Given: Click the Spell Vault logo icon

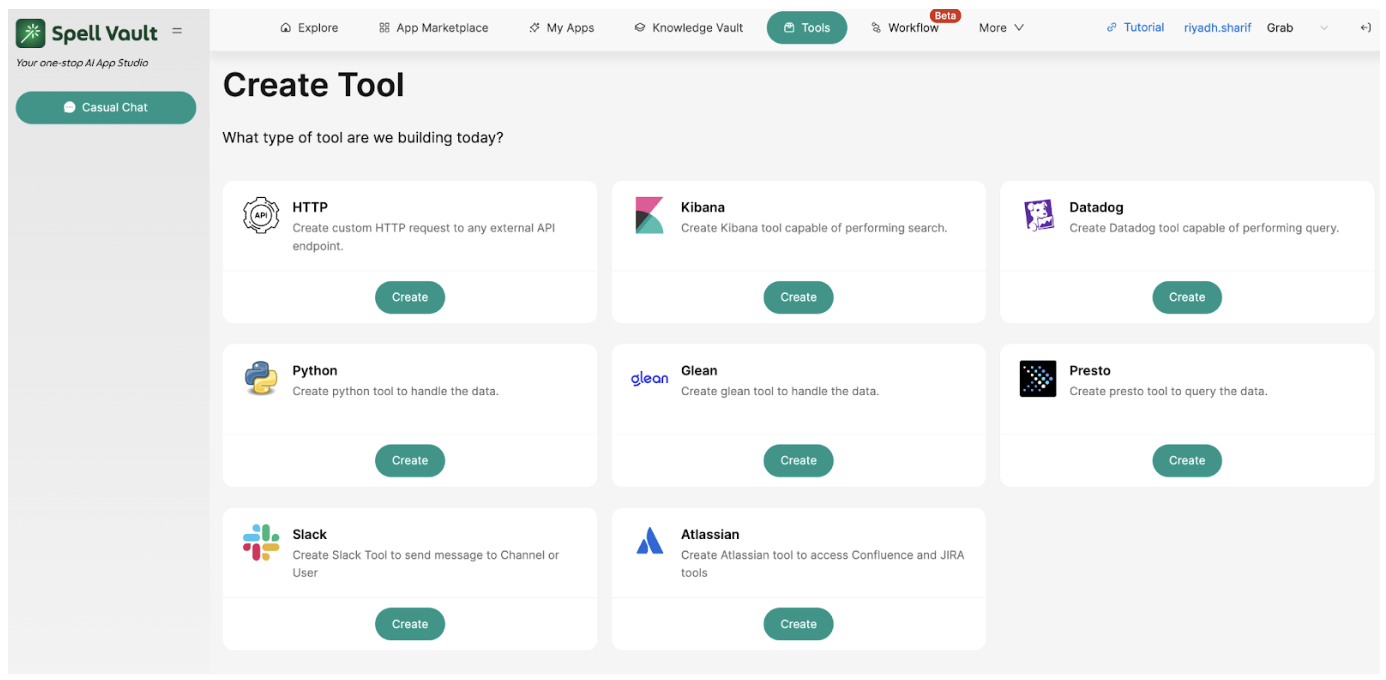Looking at the screenshot, I should [31, 33].
